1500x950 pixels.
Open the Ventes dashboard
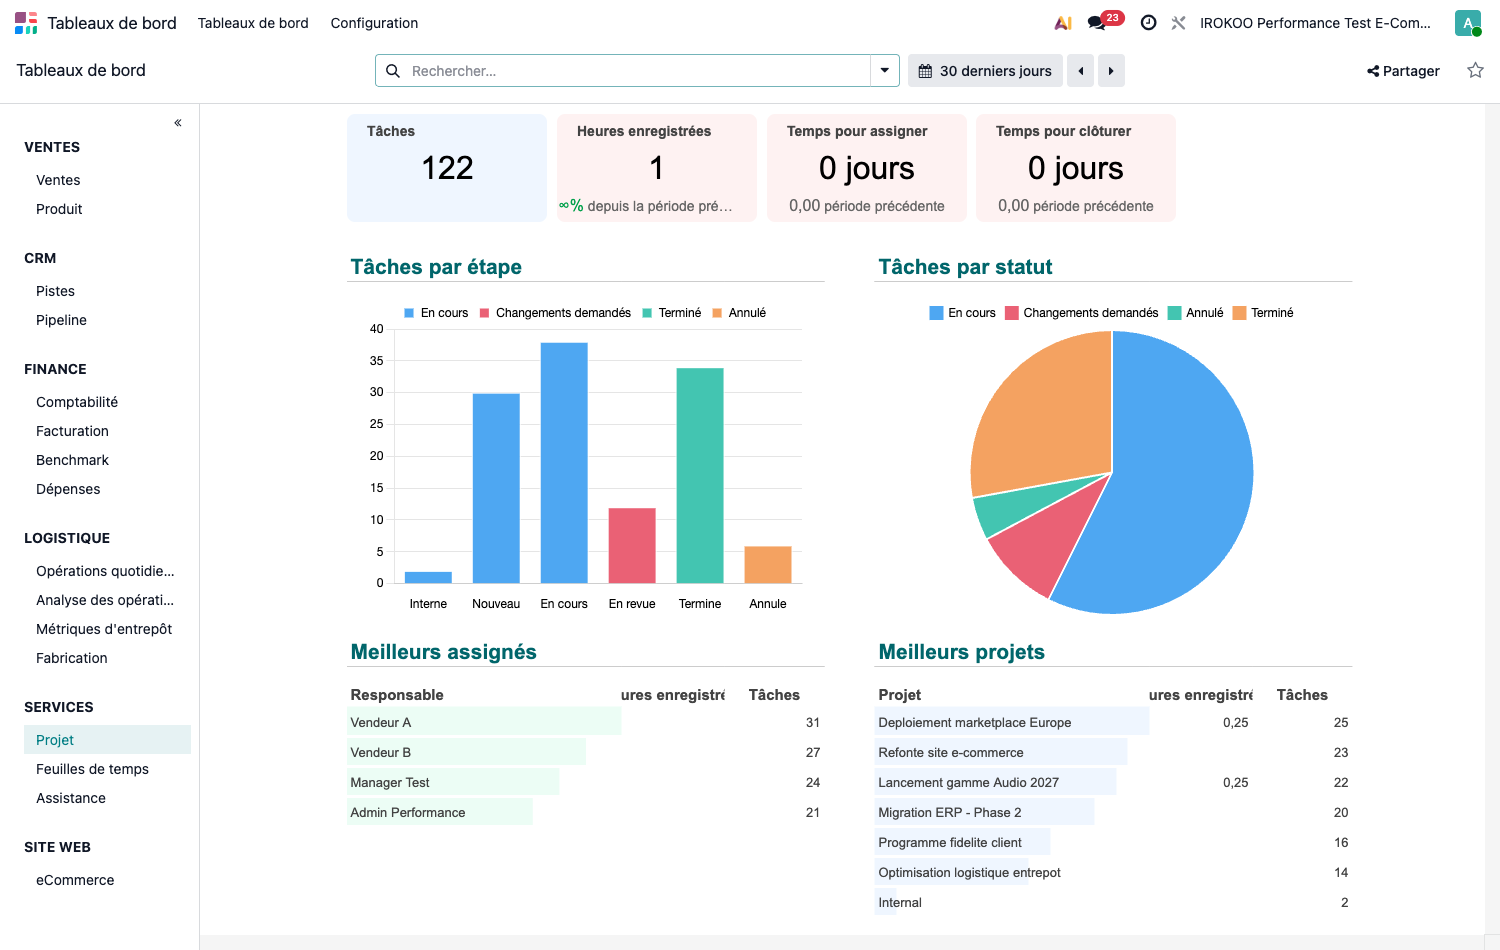(58, 180)
